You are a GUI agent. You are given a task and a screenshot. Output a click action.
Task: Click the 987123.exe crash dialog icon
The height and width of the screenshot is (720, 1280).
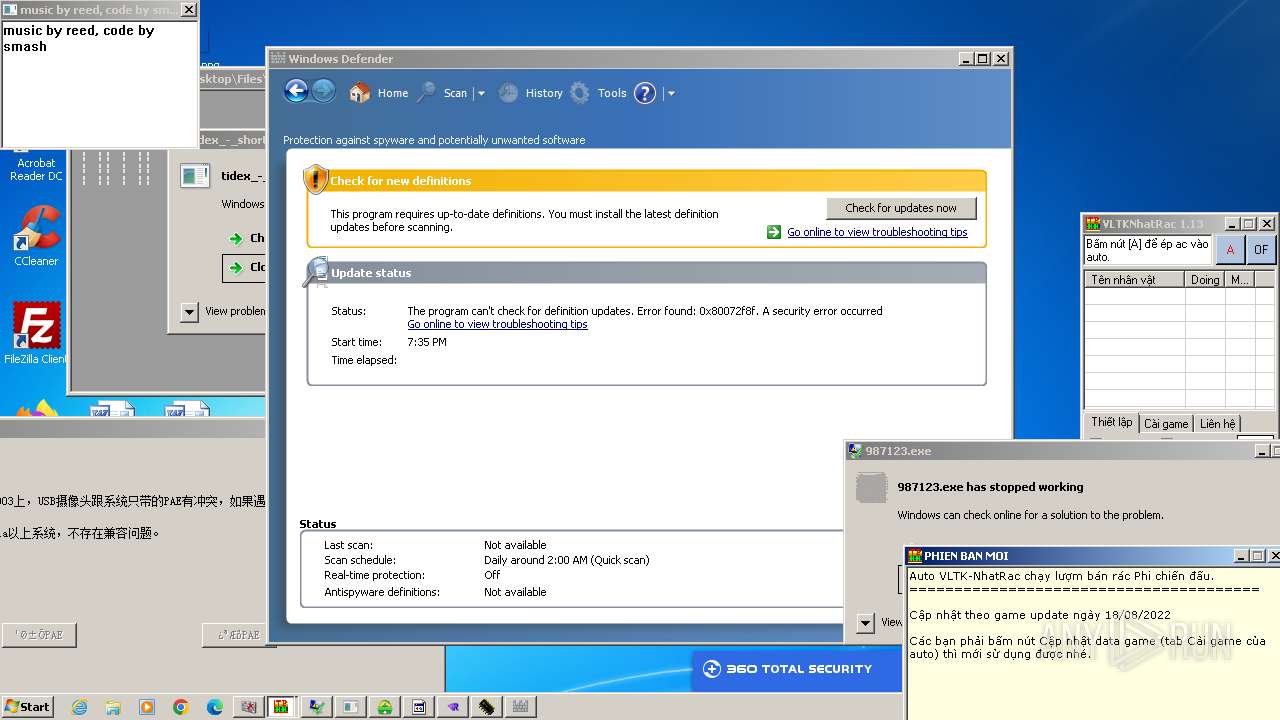(872, 488)
